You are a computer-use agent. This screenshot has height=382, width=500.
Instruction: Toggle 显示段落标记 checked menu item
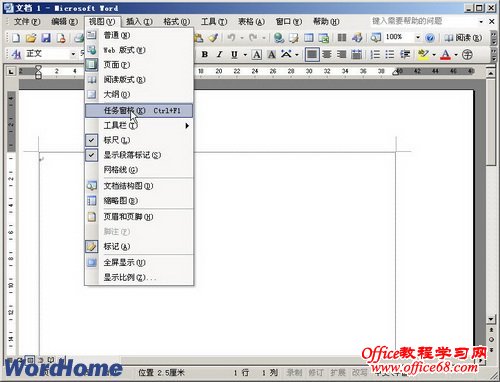(x=139, y=155)
